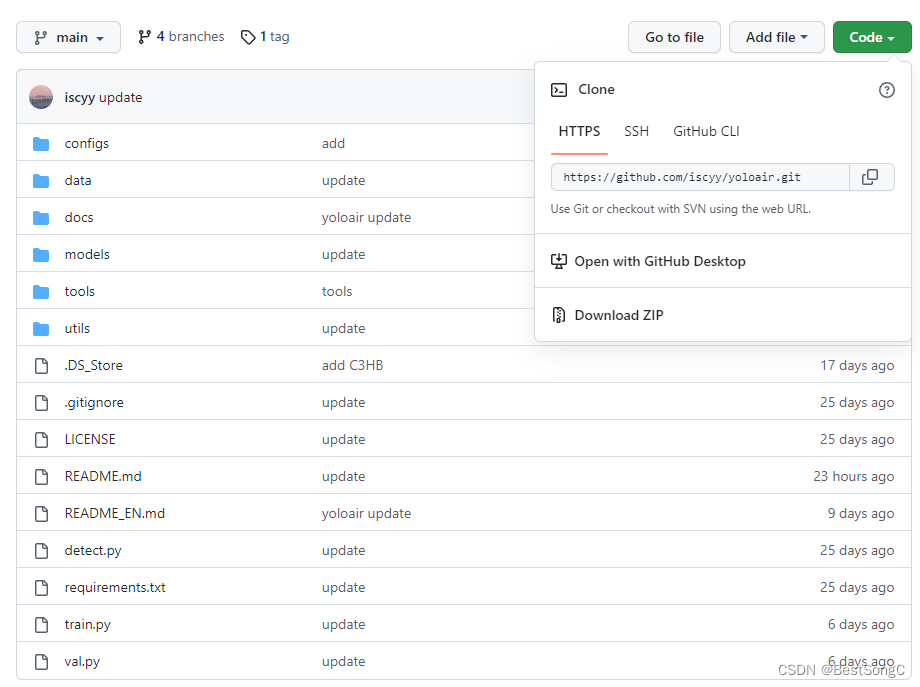Click the tag icon beside 1 tag
Image resolution: width=920 pixels, height=687 pixels.
tap(248, 37)
